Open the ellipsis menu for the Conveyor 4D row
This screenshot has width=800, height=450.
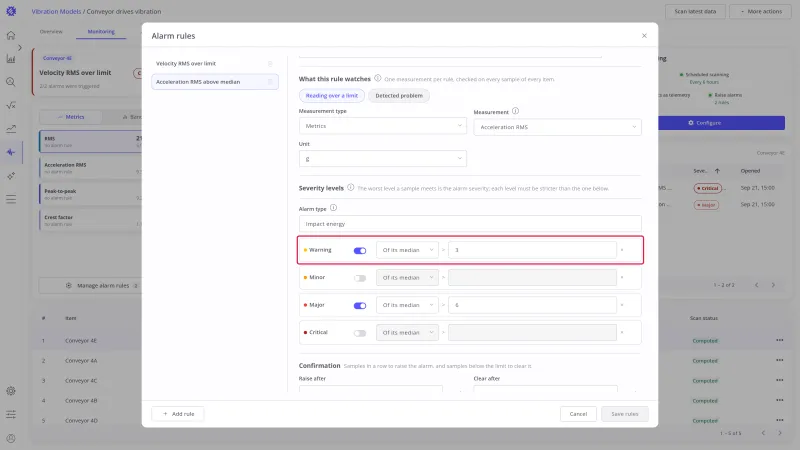pyautogui.click(x=779, y=420)
